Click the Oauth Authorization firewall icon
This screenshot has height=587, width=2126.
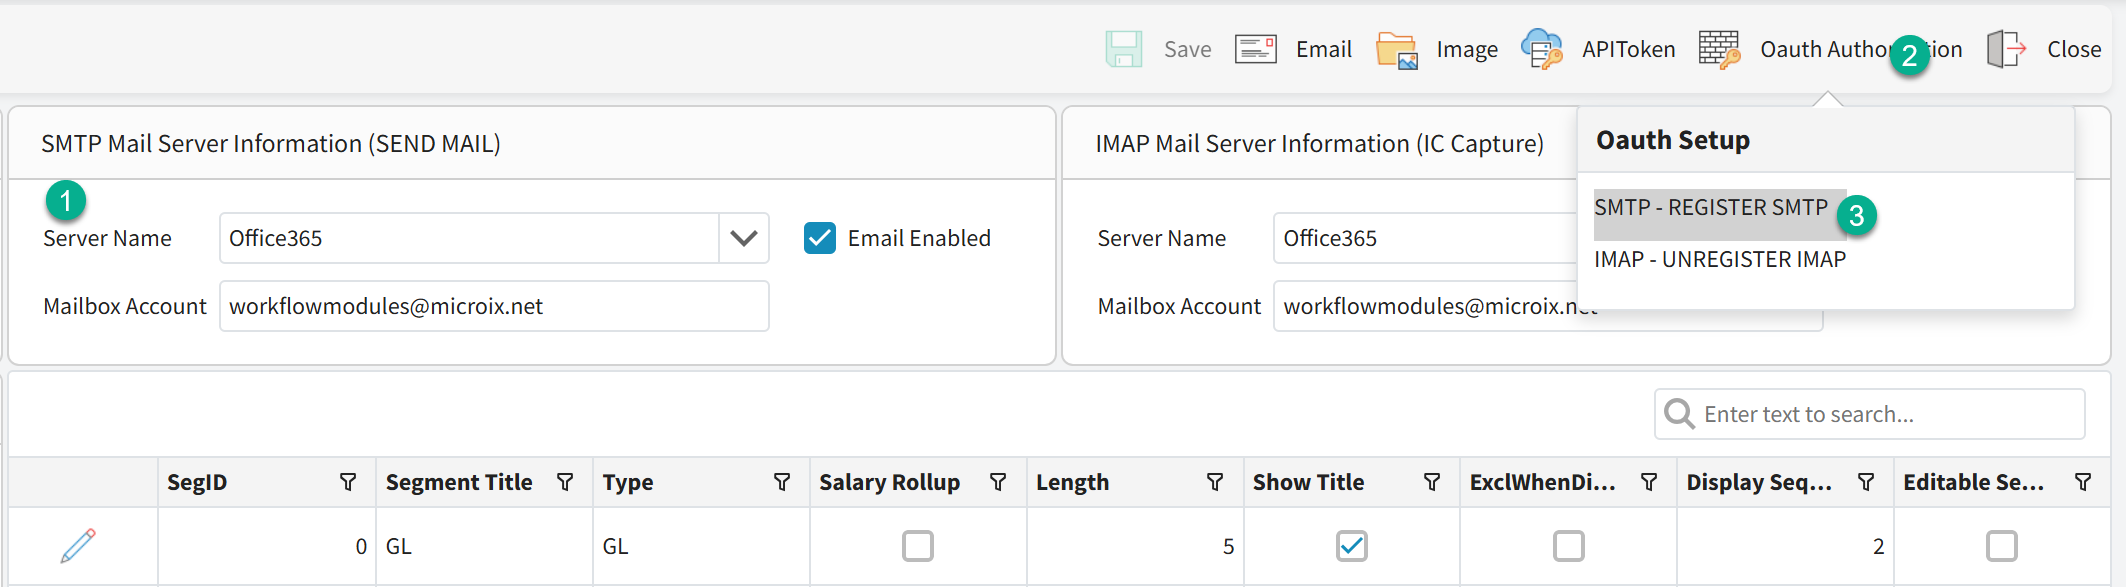pos(1719,49)
